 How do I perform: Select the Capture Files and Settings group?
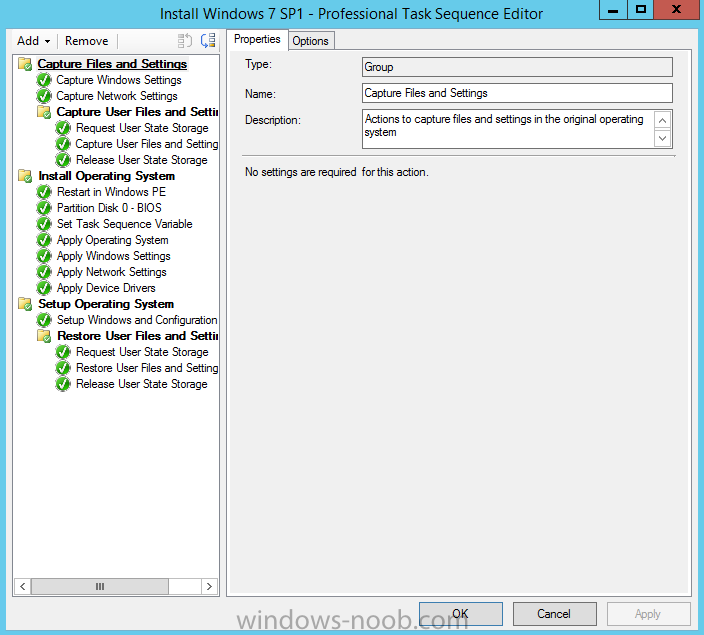click(x=112, y=64)
